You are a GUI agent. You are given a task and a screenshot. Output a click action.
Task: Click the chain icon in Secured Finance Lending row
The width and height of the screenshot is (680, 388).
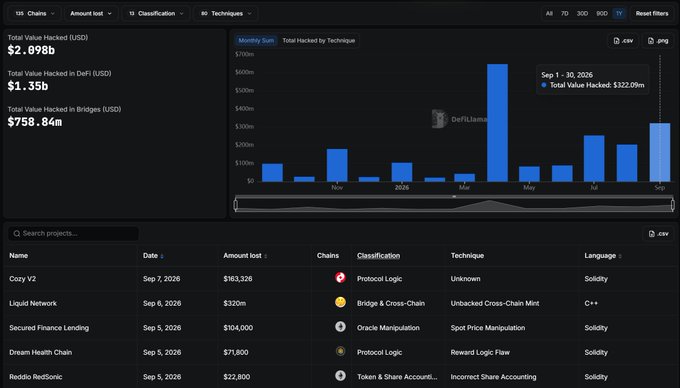point(340,326)
